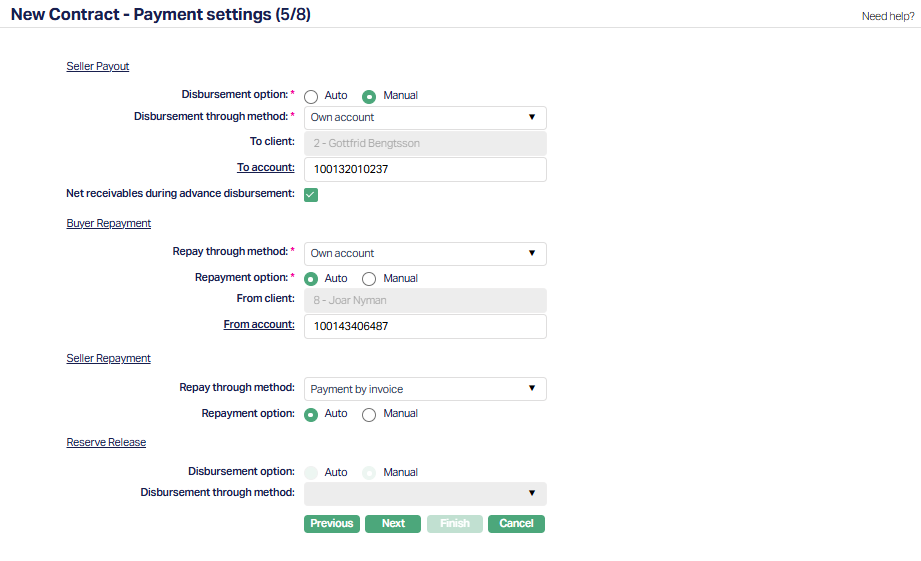
Task: Go to Next step of contract
Action: click(393, 523)
